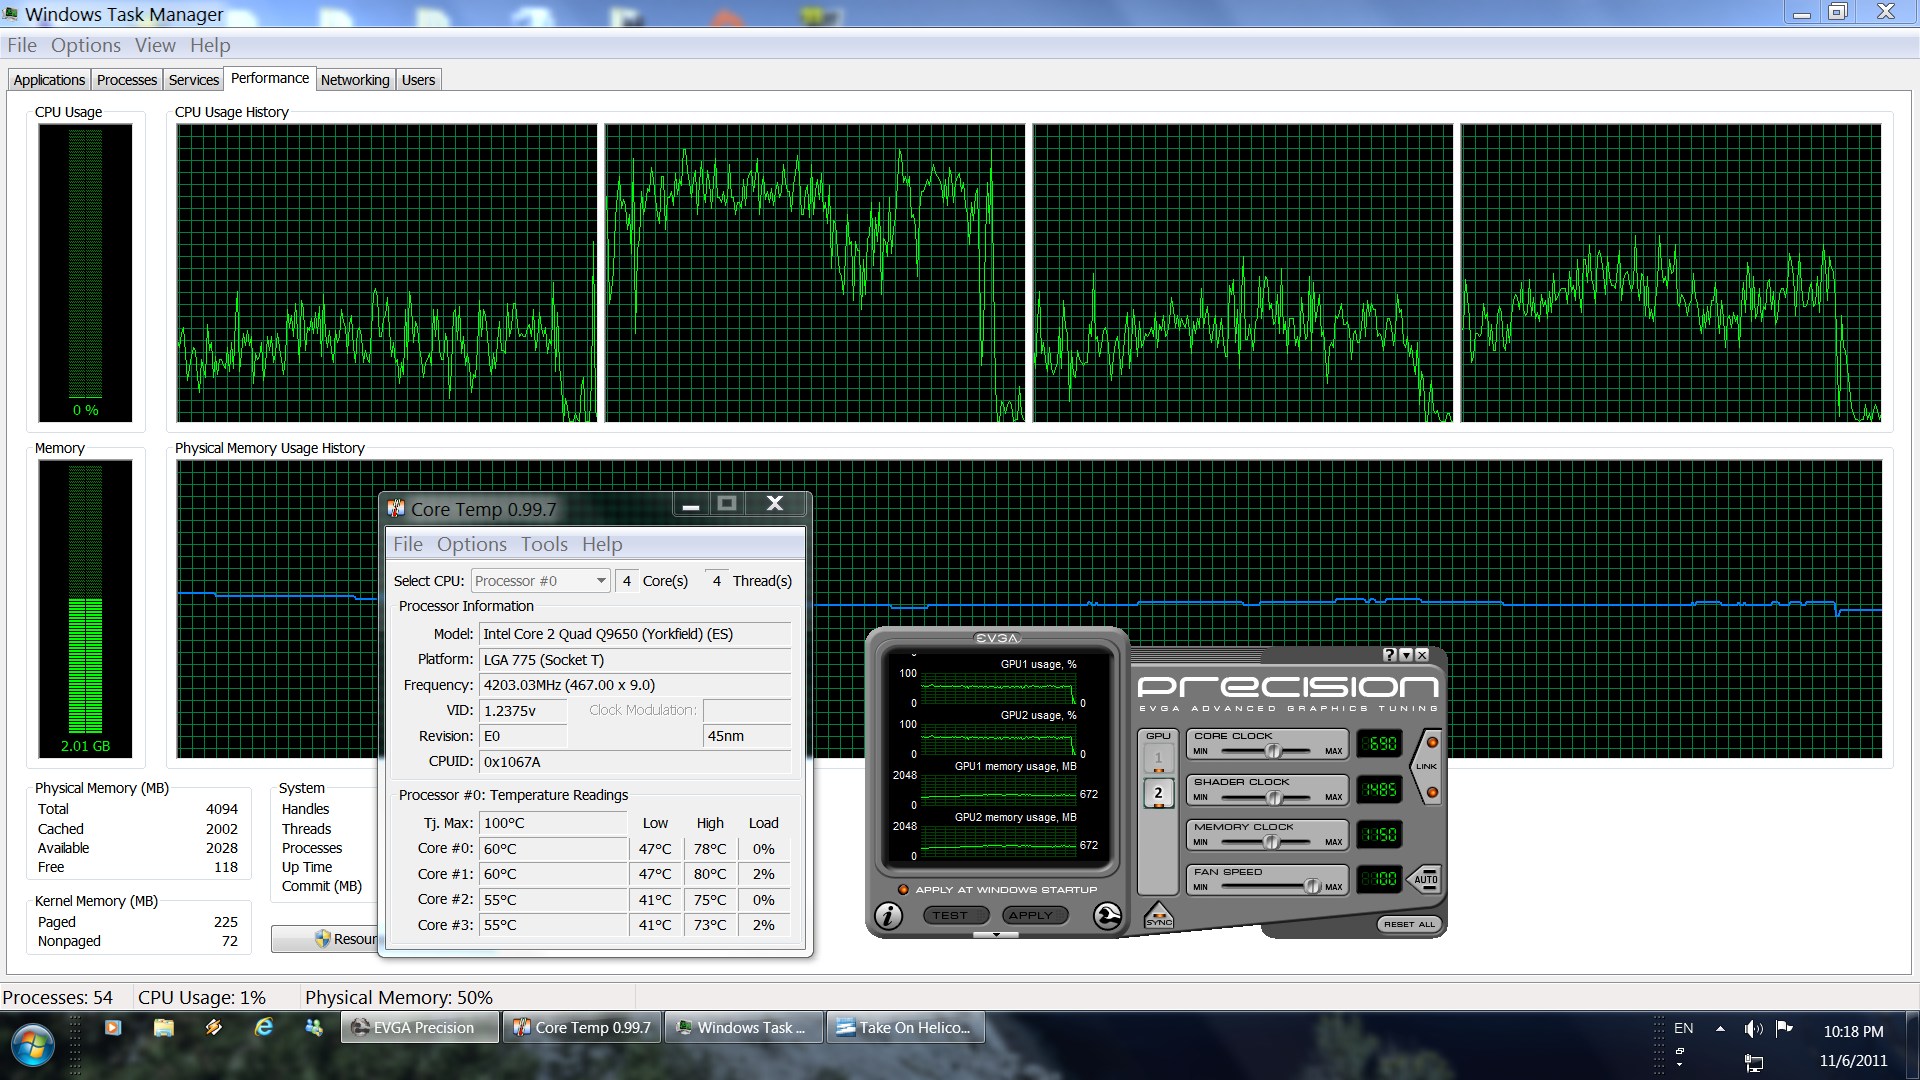
Task: Switch to the Processes tab
Action: [127, 80]
